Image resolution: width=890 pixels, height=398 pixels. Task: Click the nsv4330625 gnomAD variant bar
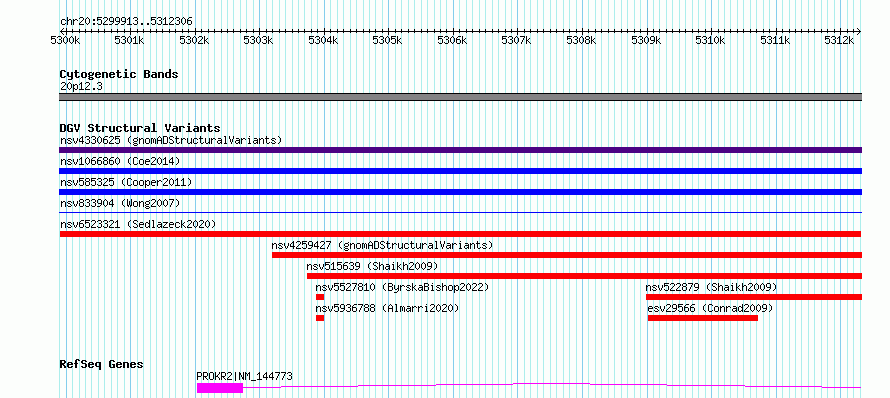pyautogui.click(x=460, y=150)
